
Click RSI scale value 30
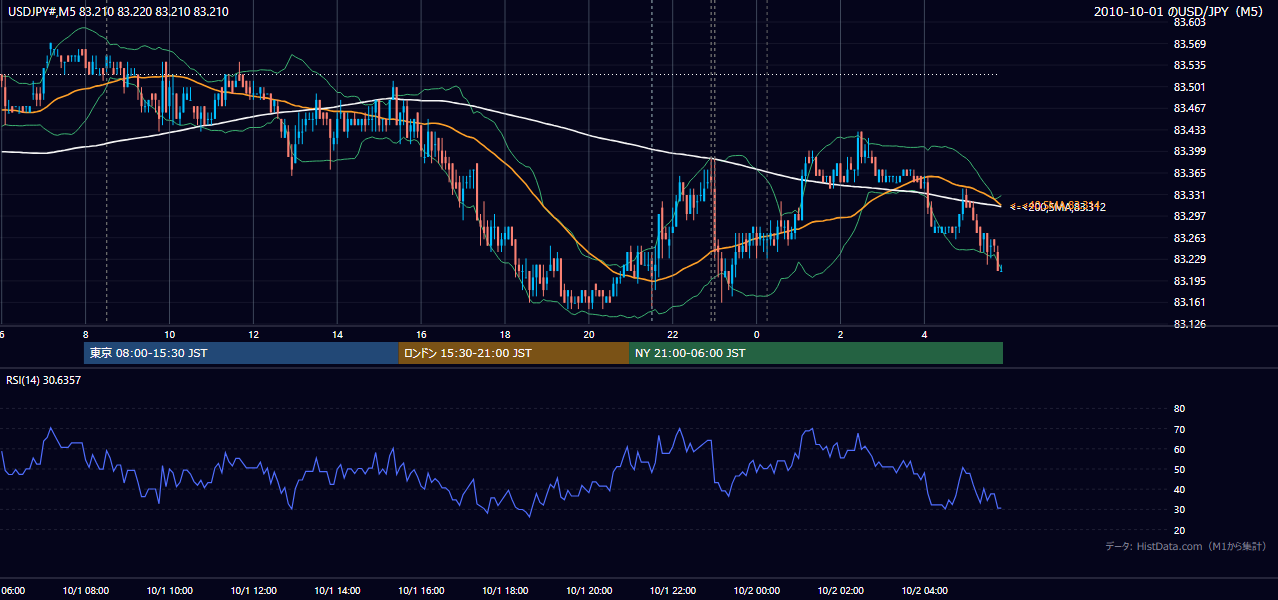(x=1179, y=510)
